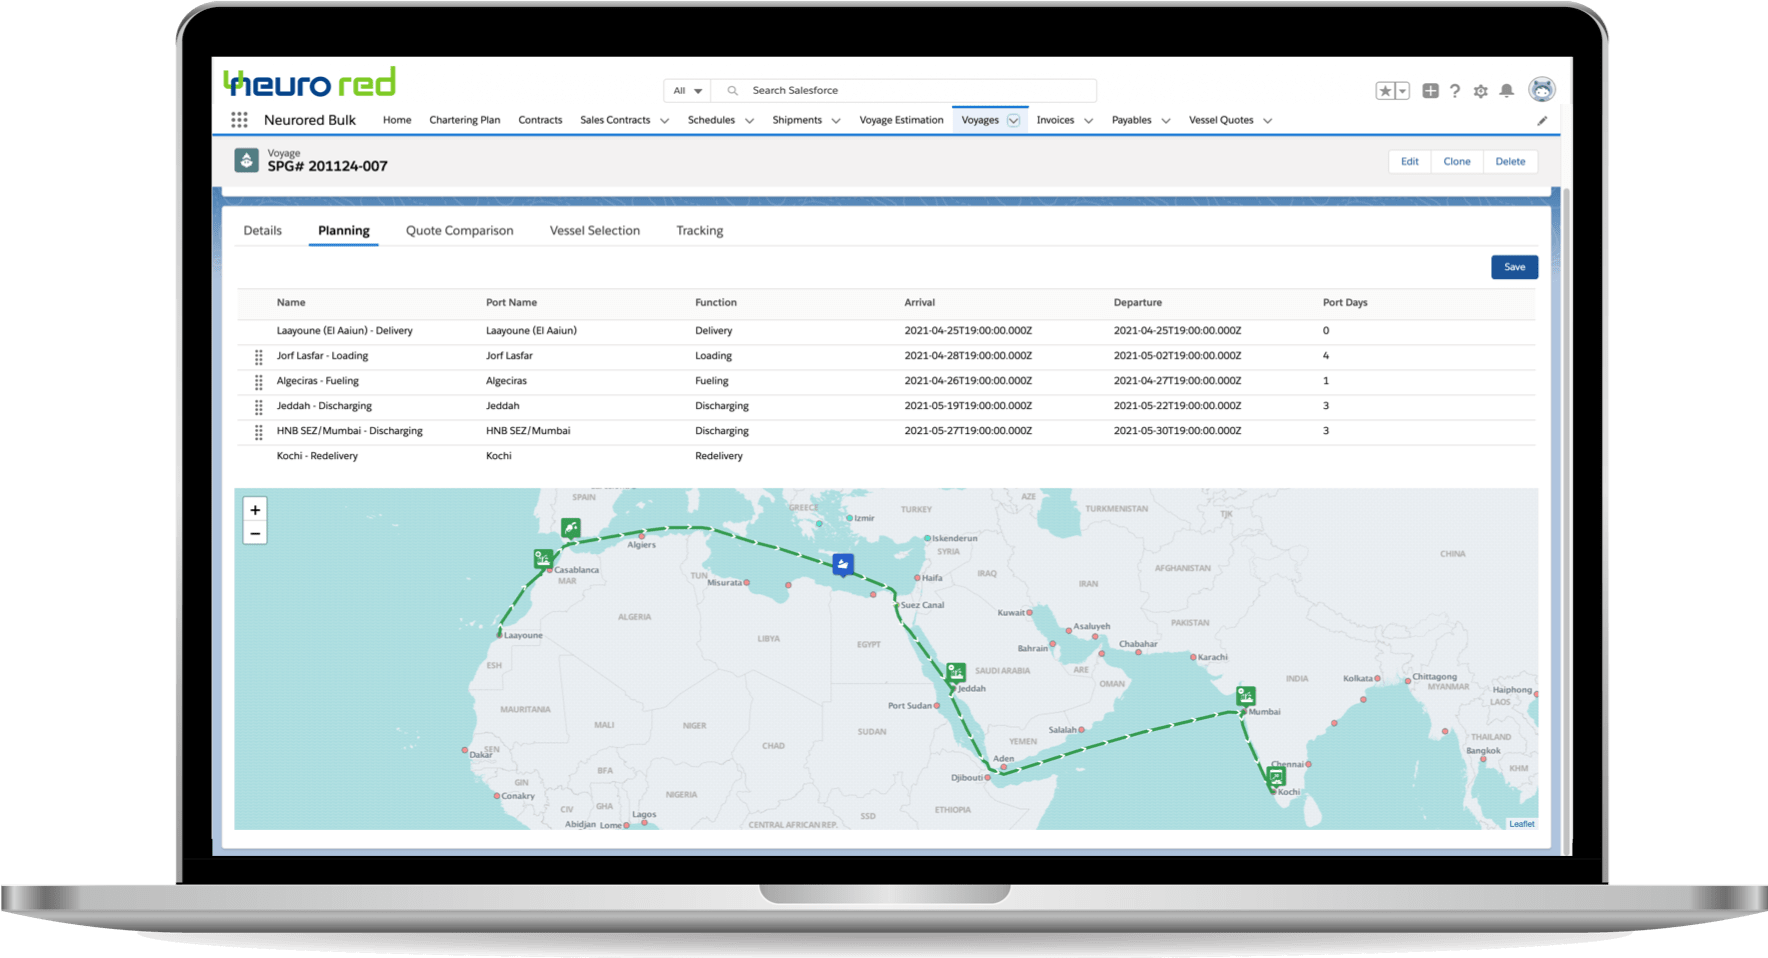Click the "Kochi - Redelivery" row name
The image size is (1768, 958).
pos(317,456)
